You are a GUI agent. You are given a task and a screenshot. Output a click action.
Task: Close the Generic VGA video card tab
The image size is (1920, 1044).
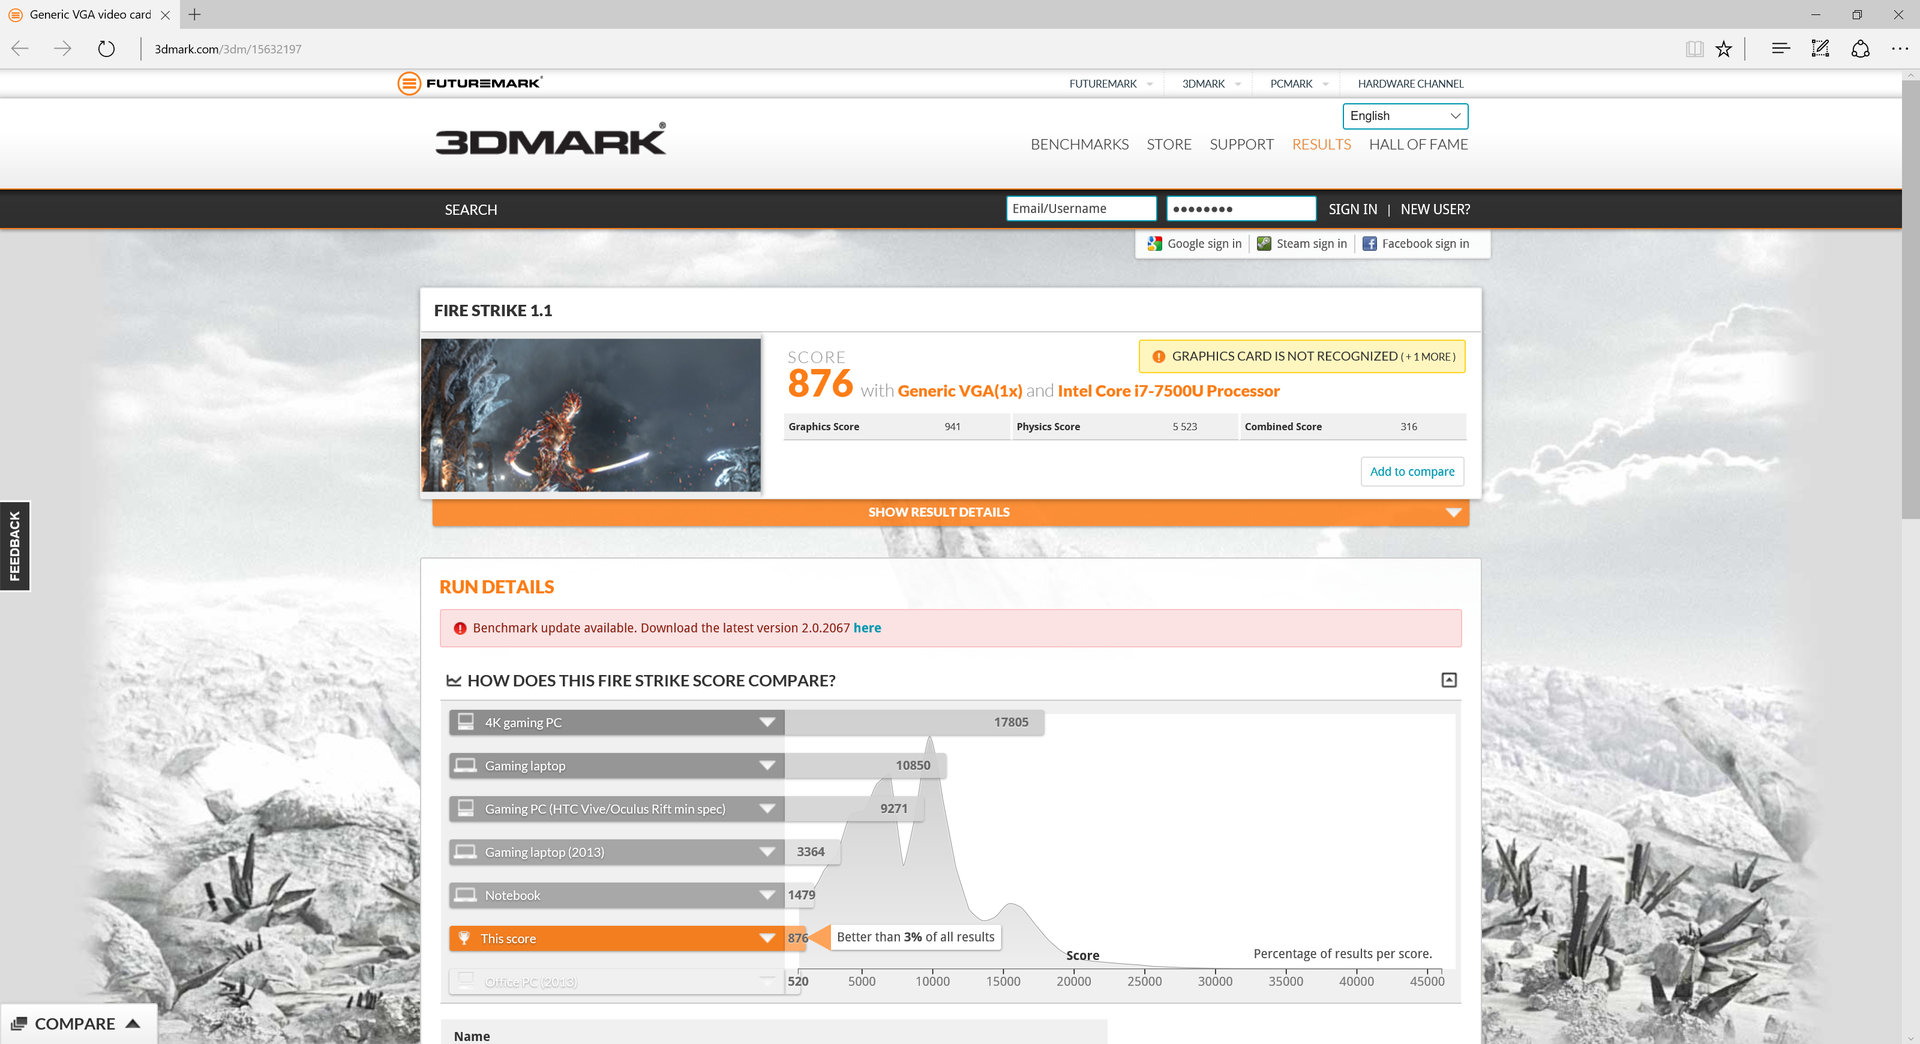click(165, 15)
